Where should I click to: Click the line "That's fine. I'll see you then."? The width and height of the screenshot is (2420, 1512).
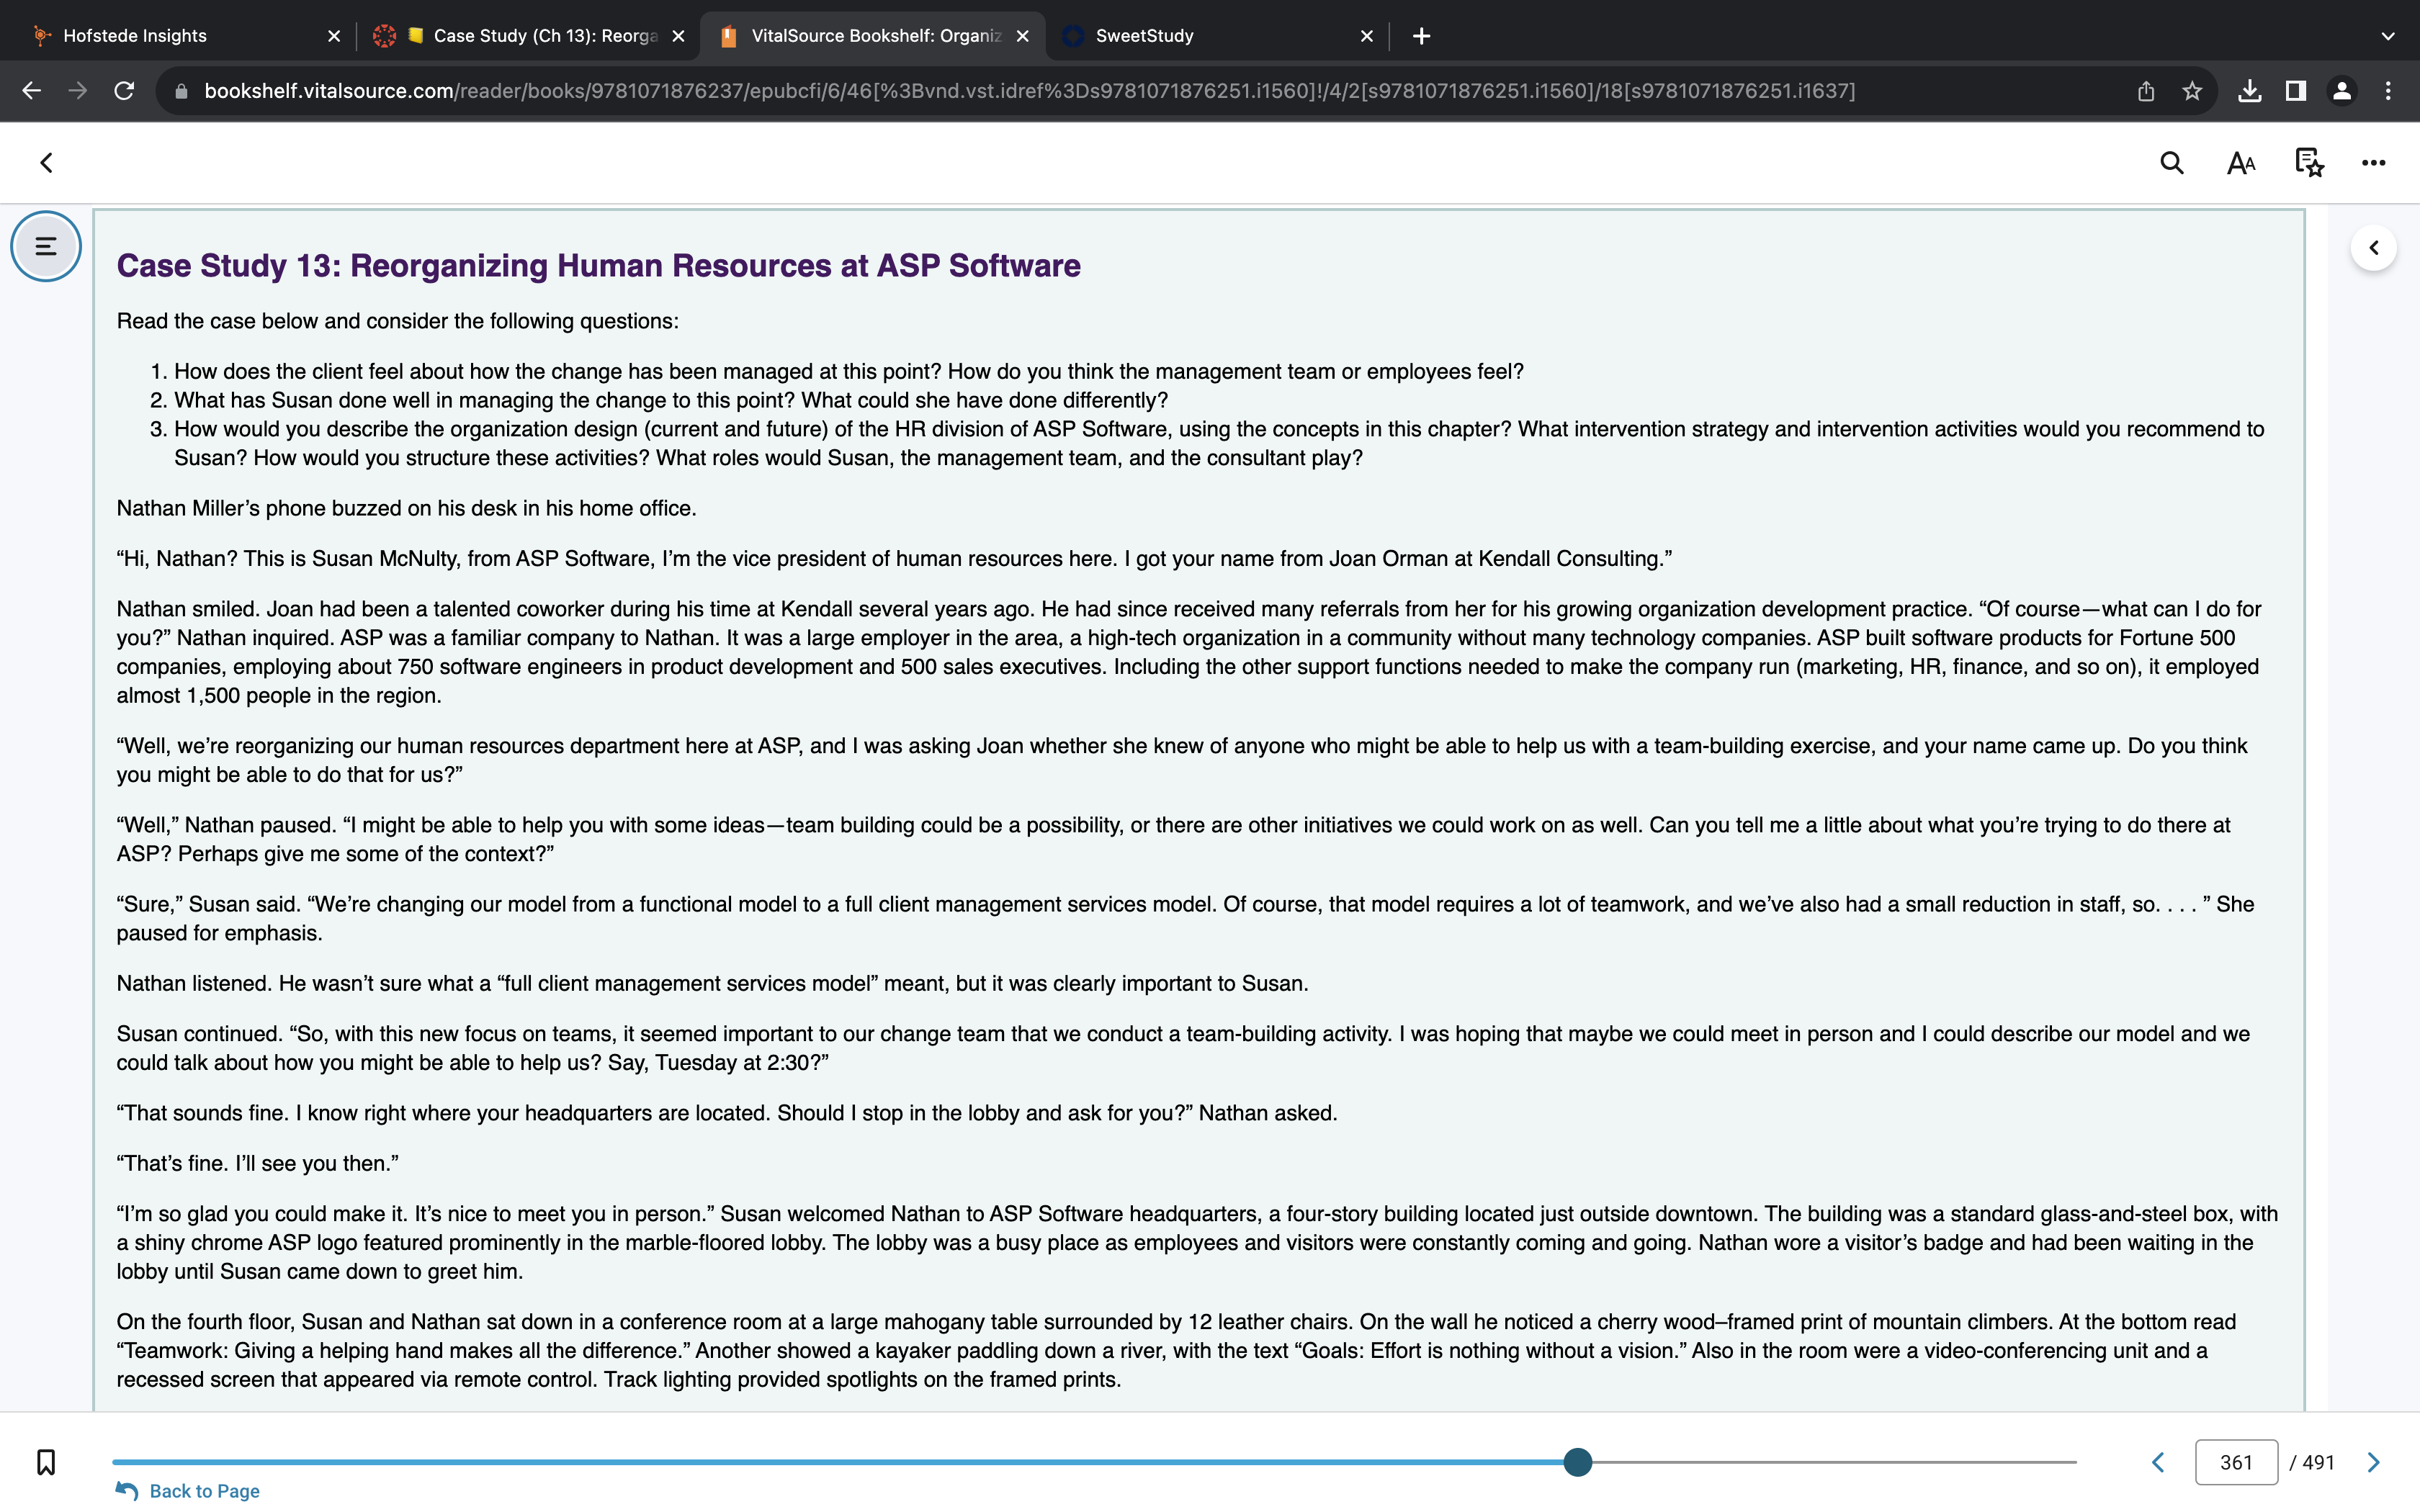tap(257, 1164)
